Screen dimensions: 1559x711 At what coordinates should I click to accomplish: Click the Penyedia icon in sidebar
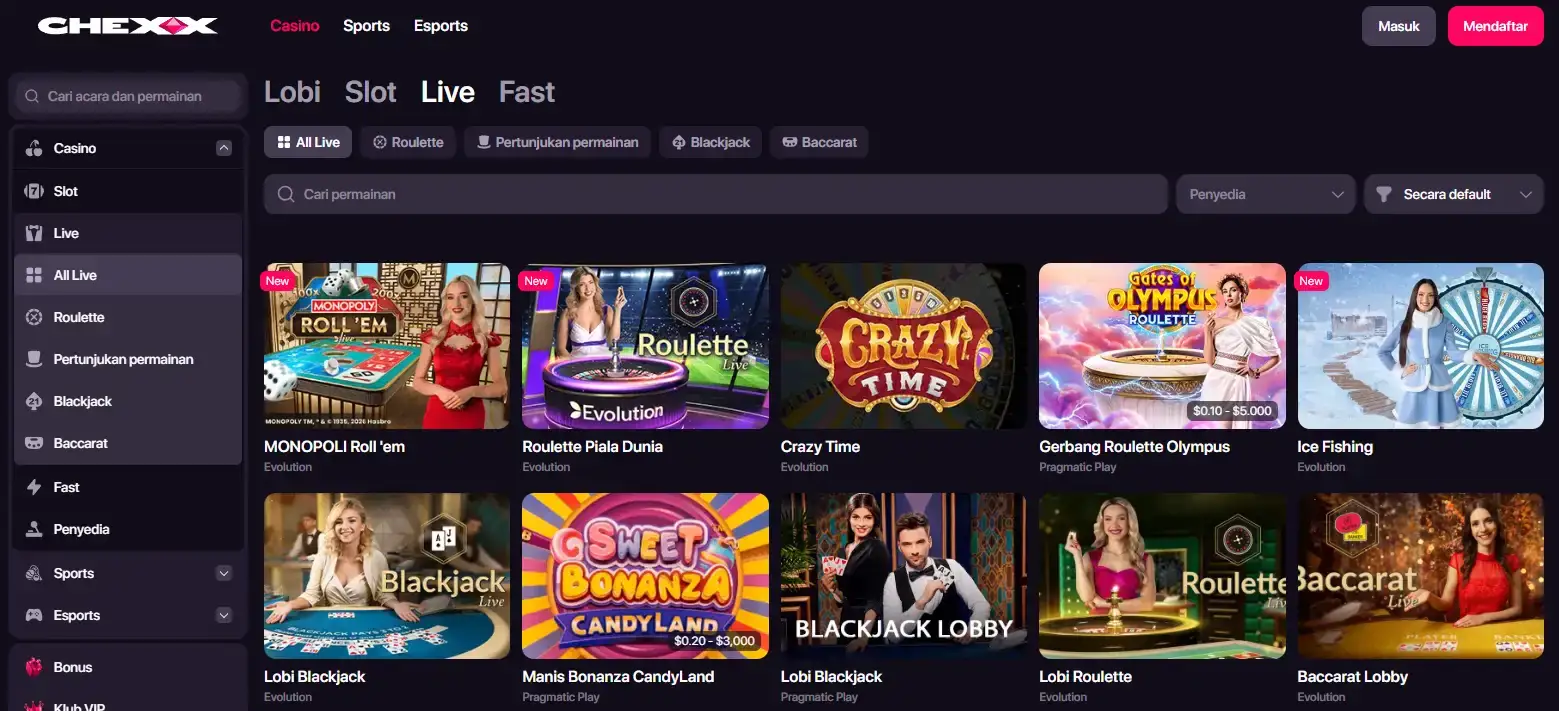(34, 529)
